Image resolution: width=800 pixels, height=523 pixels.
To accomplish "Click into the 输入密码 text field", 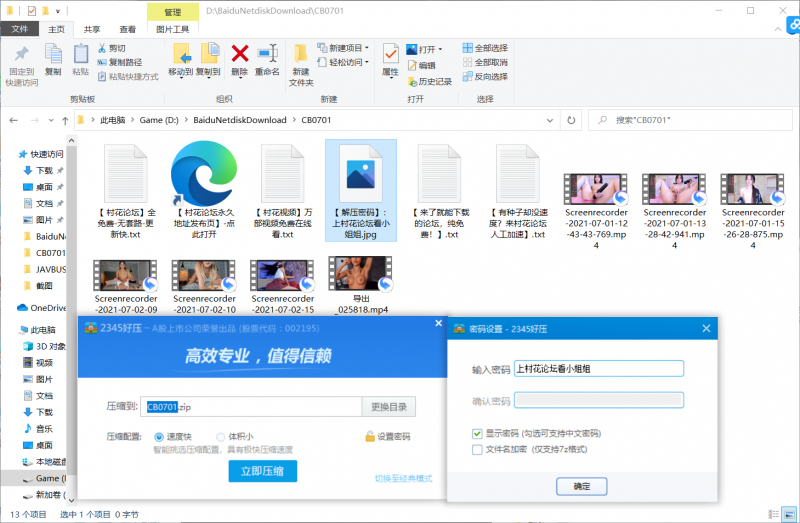I will 598,368.
